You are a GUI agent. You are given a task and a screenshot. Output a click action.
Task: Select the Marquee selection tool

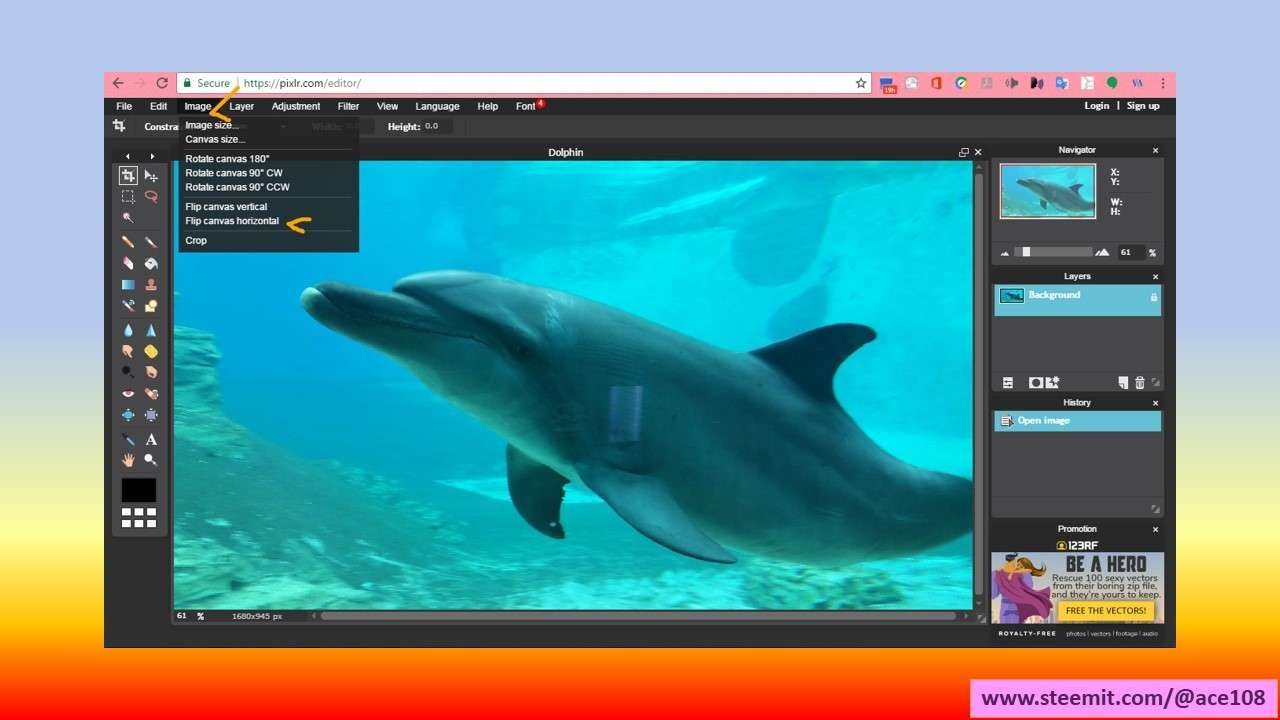(128, 197)
